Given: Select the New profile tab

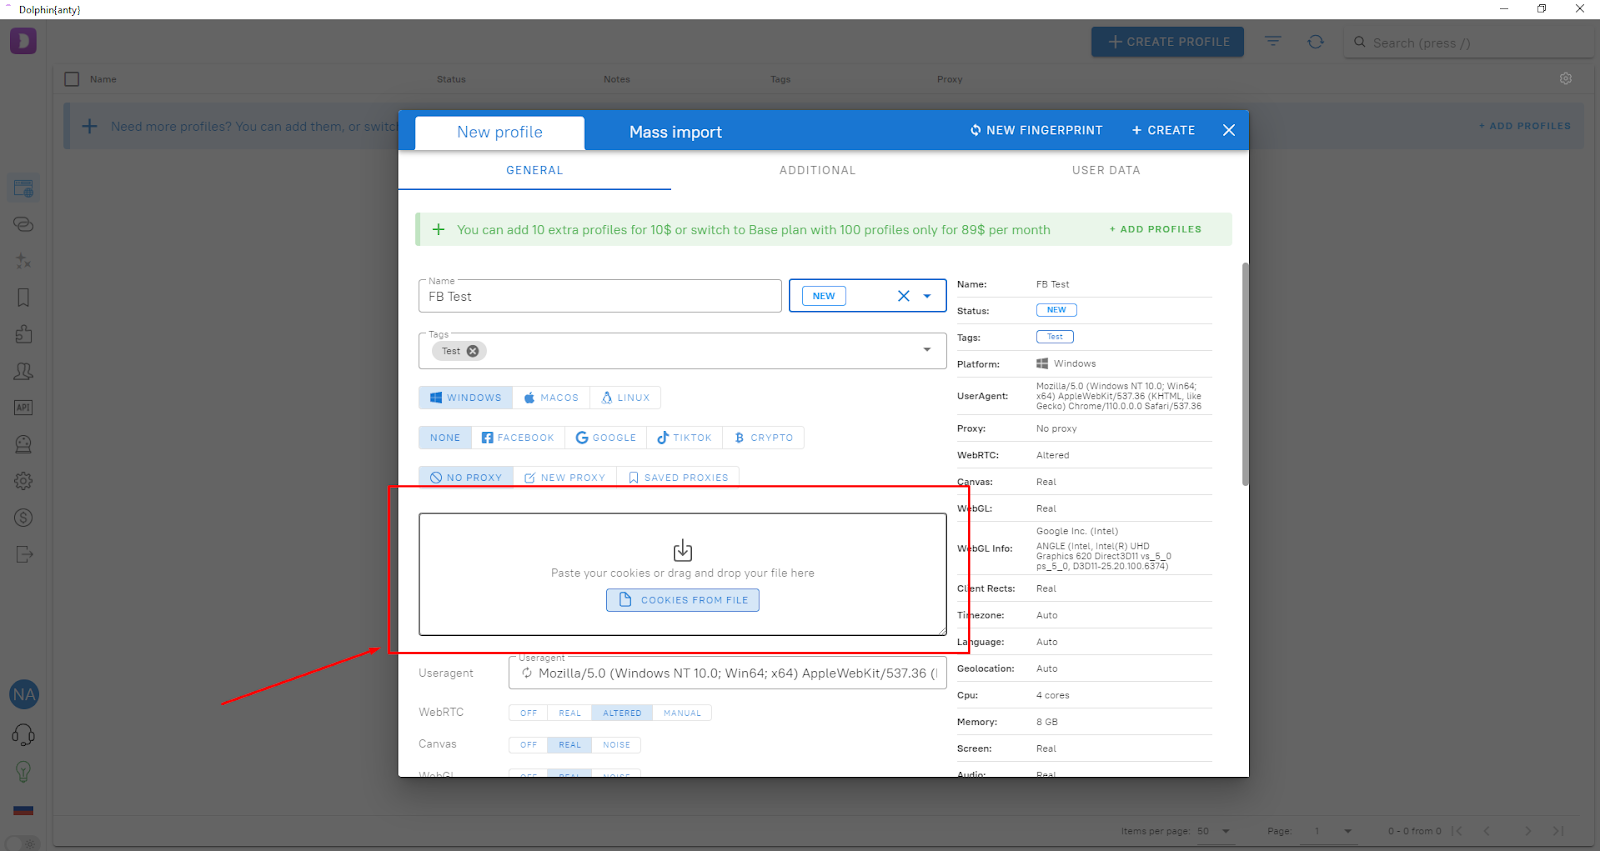Looking at the screenshot, I should (x=500, y=132).
